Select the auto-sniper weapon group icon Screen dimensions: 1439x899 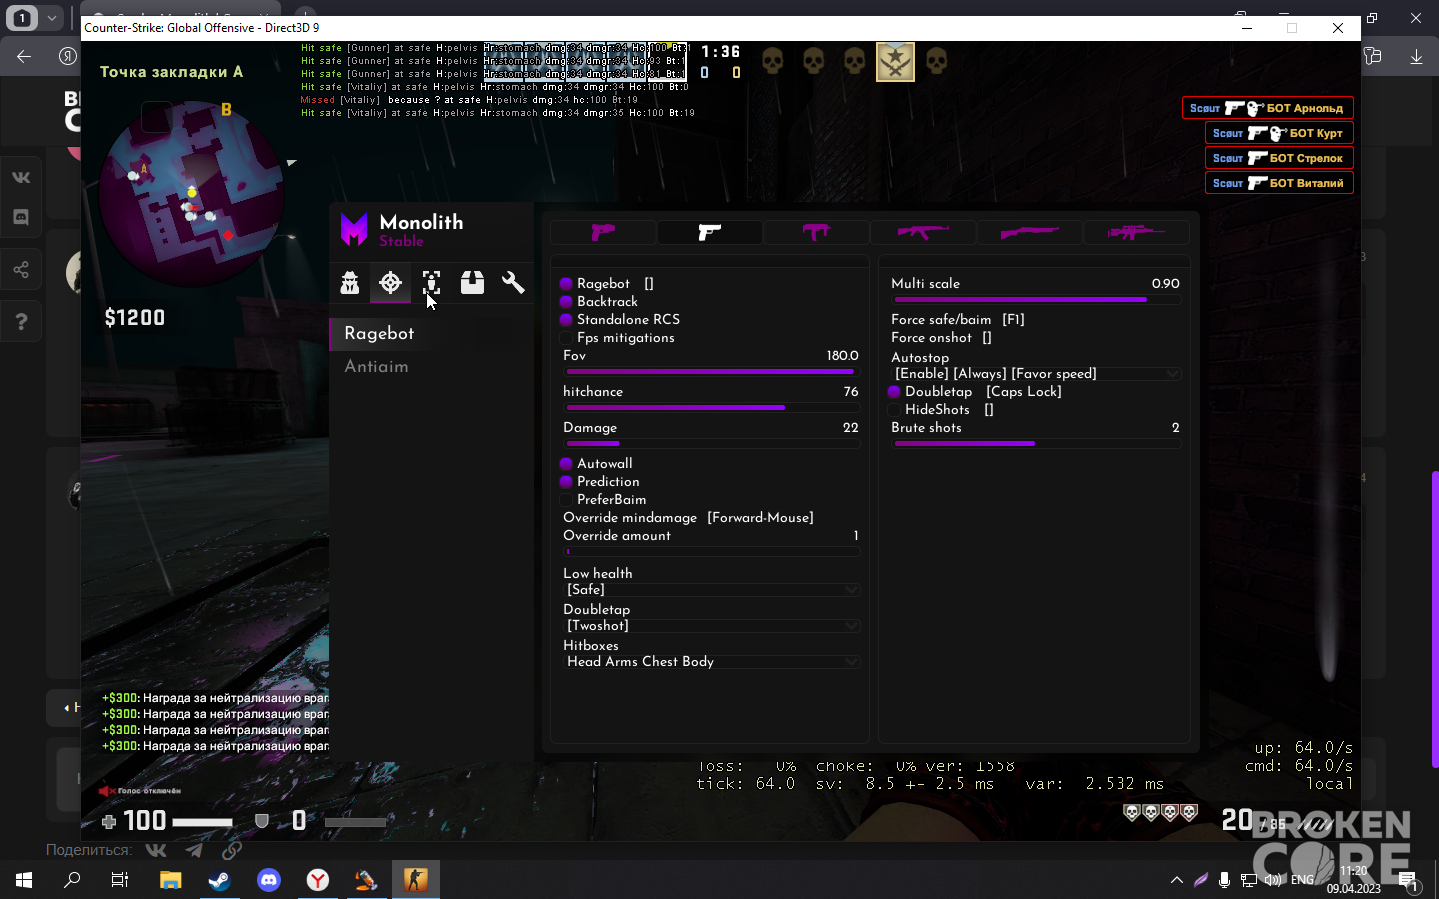[x=1136, y=232]
